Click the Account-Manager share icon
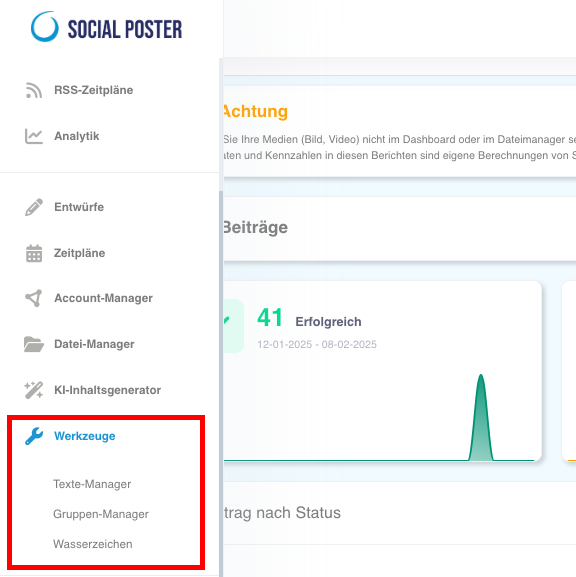The image size is (576, 577). point(33,298)
